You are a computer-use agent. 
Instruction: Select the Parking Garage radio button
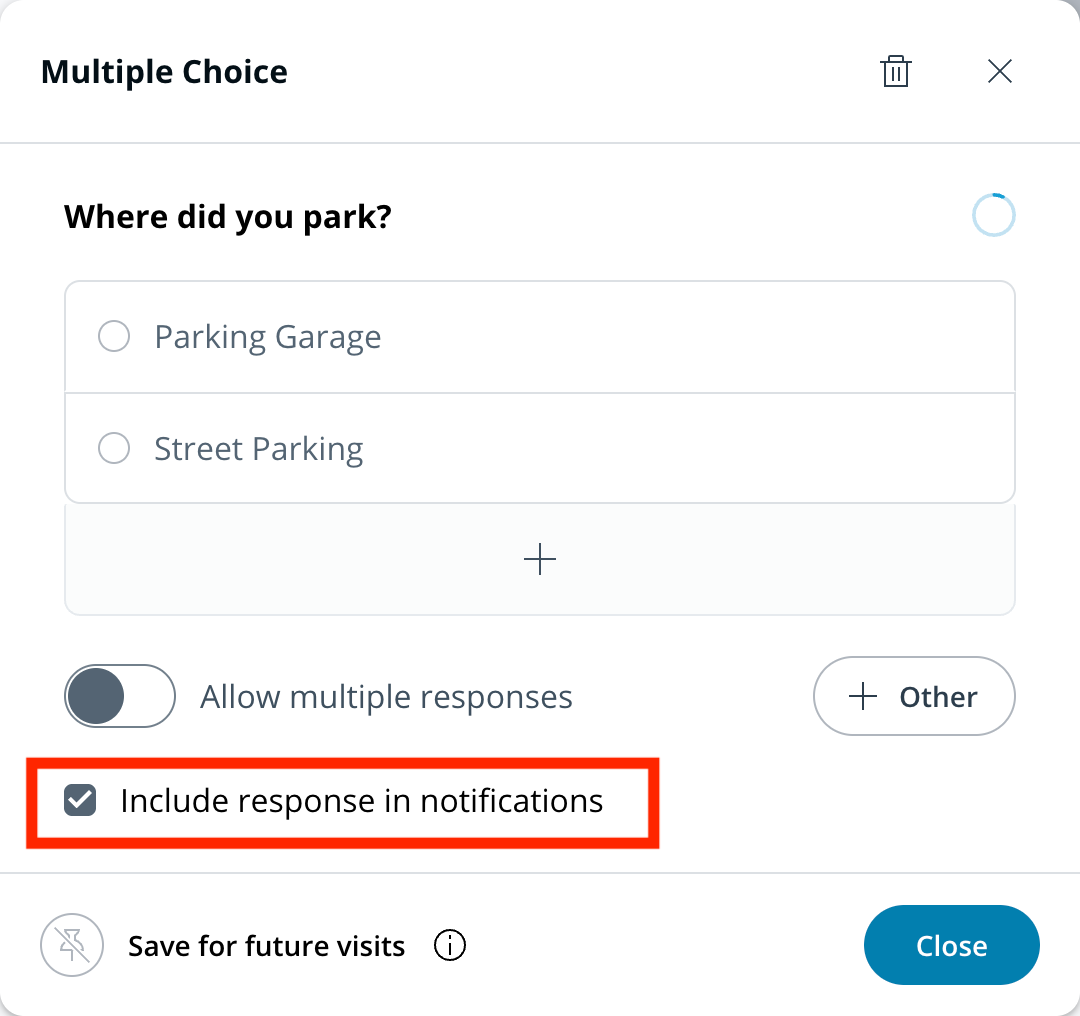114,337
